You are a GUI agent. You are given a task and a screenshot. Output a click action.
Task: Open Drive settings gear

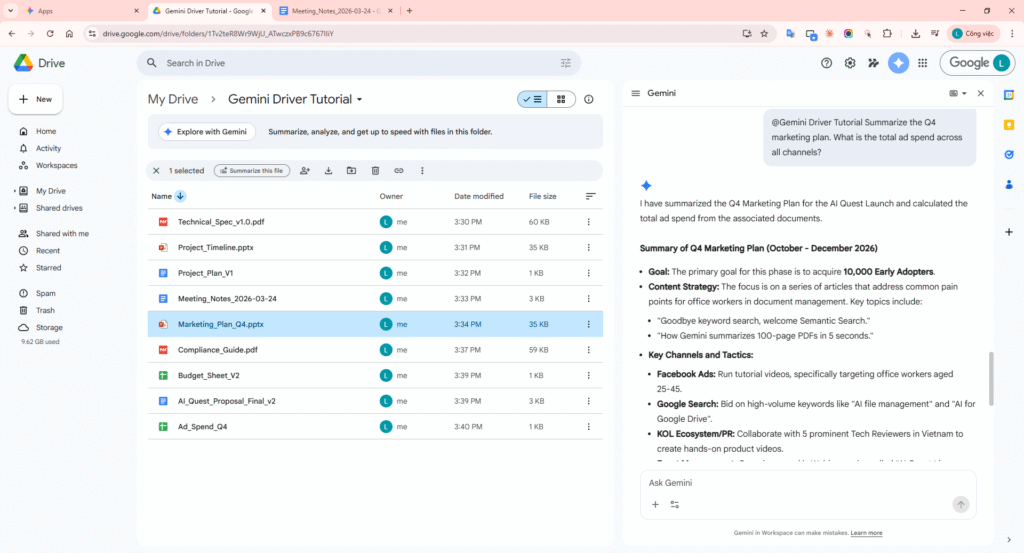tap(850, 63)
